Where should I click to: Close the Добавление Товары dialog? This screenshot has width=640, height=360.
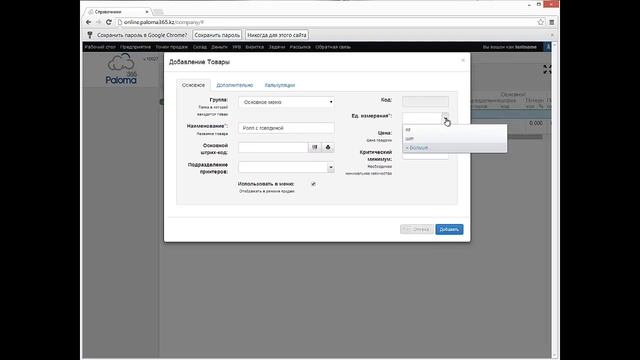click(463, 60)
